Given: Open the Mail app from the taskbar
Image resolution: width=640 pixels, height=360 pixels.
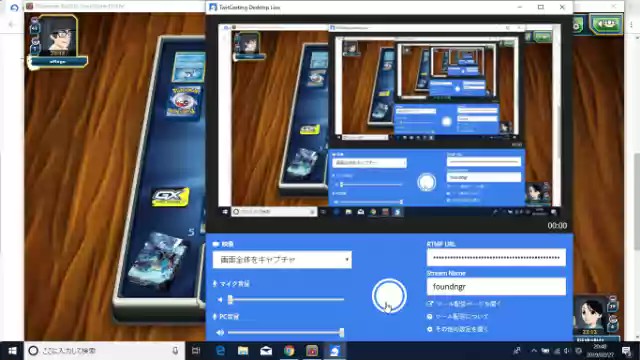Looking at the screenshot, I should tap(266, 351).
